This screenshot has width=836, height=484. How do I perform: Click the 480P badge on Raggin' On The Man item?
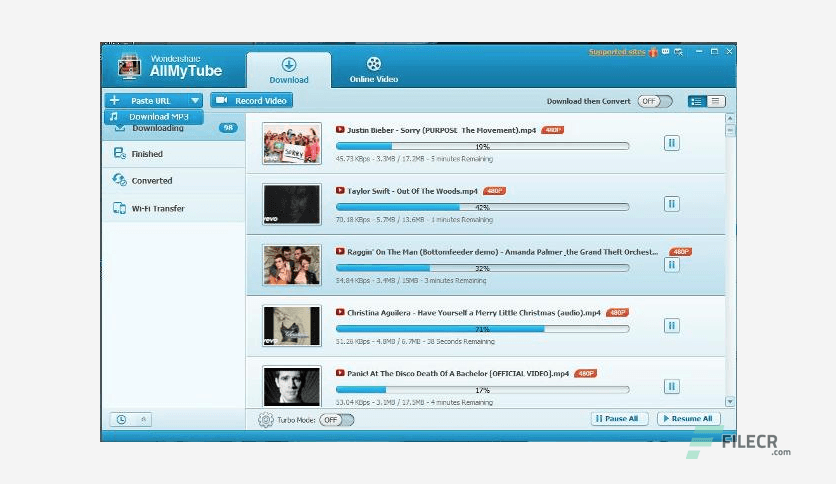pyautogui.click(x=680, y=252)
